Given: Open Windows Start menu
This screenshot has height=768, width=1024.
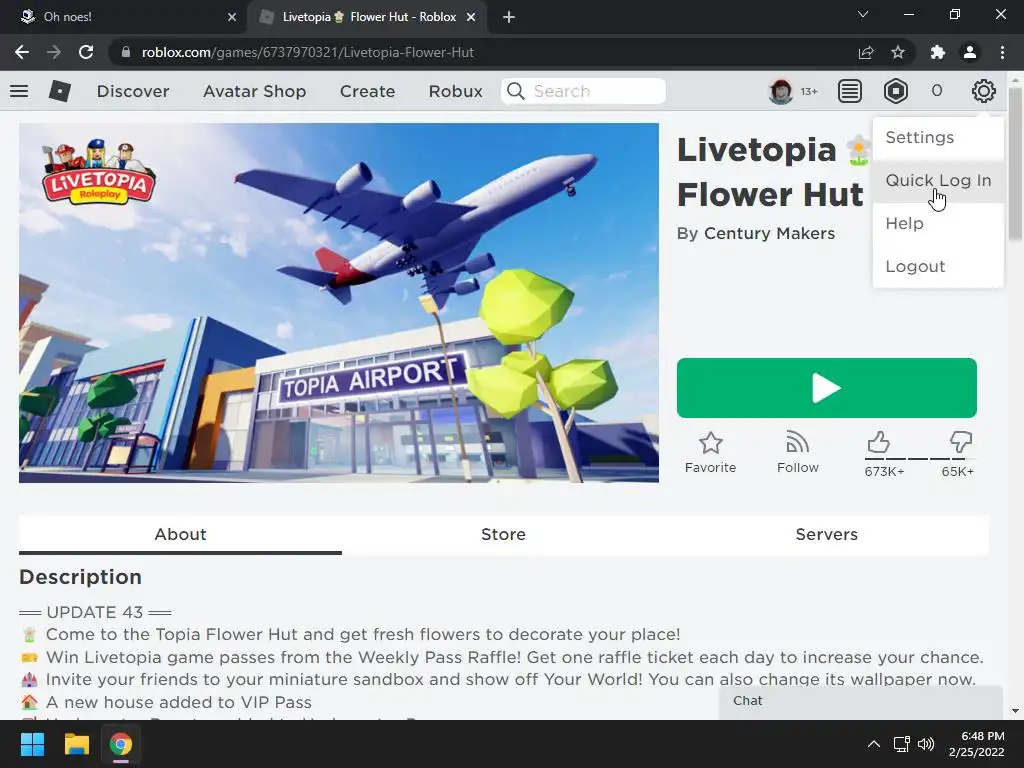Looking at the screenshot, I should point(32,744).
